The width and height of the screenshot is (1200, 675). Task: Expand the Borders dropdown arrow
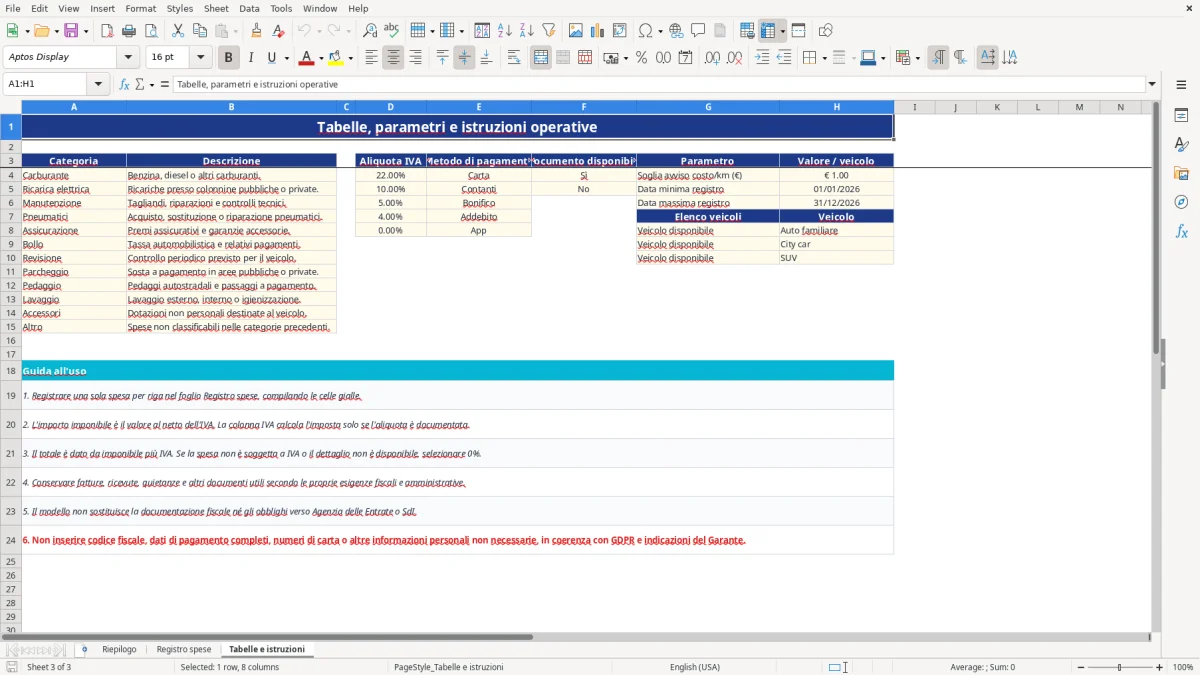825,58
